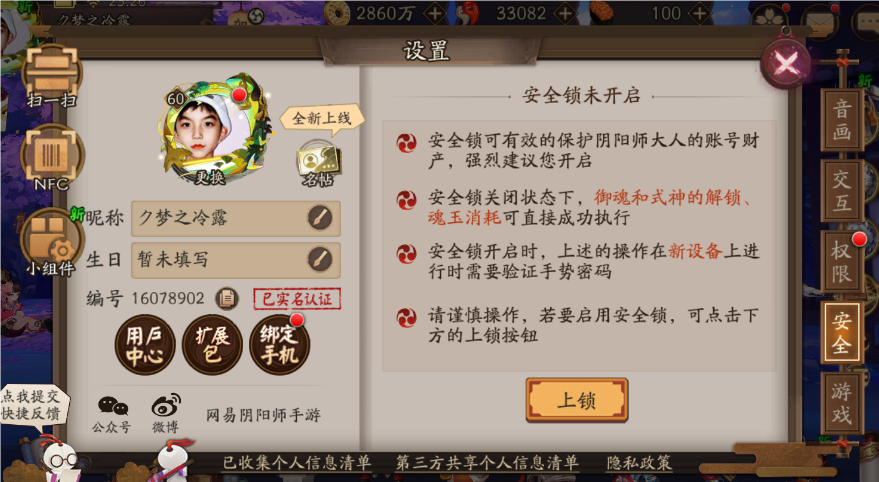Open the 隐私政策 link
The image size is (879, 482).
click(639, 462)
